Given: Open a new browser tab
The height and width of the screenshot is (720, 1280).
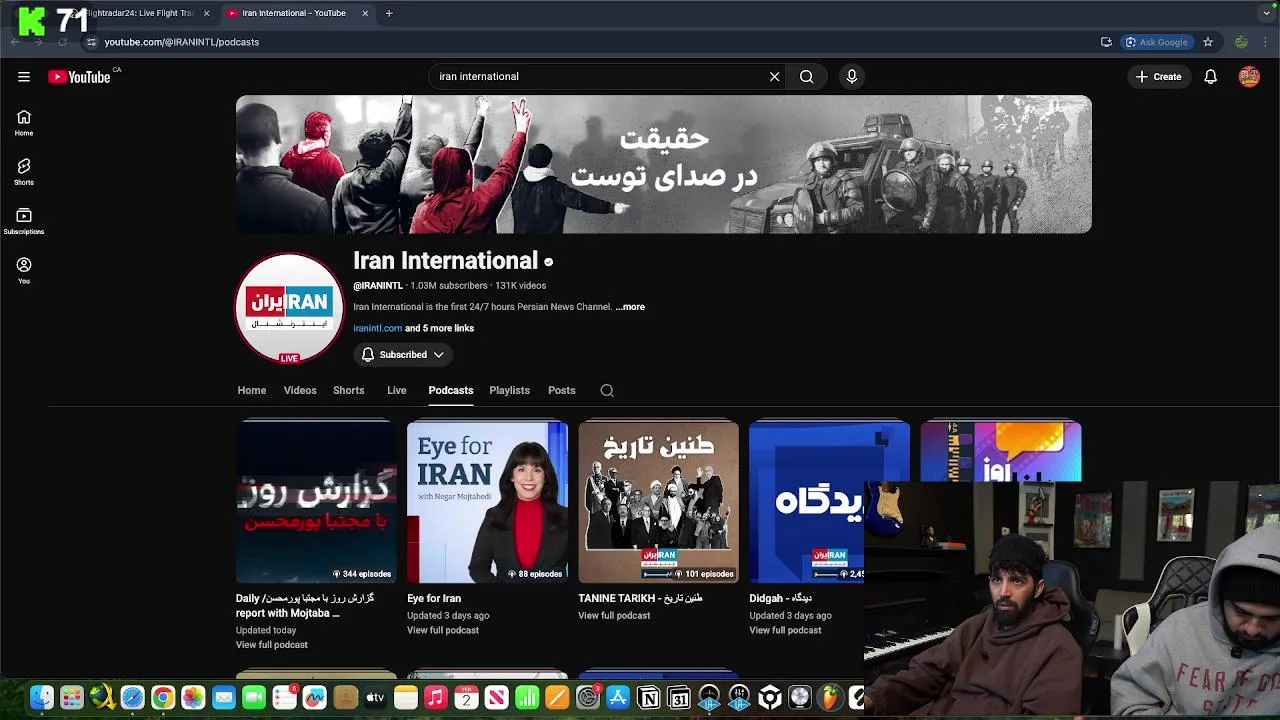Looking at the screenshot, I should point(389,13).
